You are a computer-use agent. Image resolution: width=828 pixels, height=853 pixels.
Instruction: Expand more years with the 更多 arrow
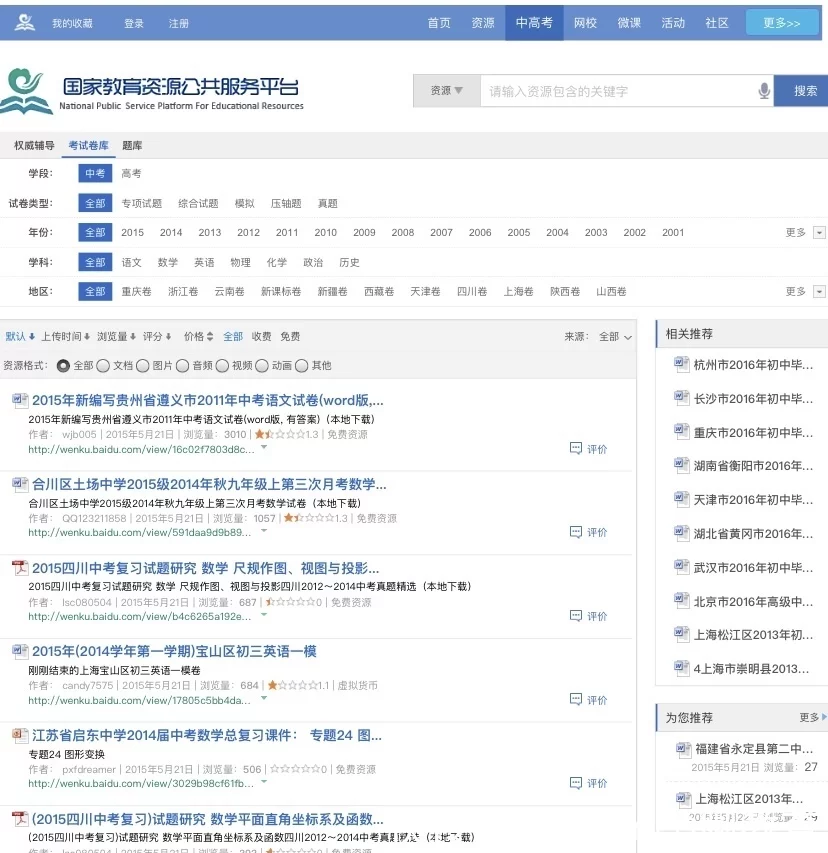[819, 233]
